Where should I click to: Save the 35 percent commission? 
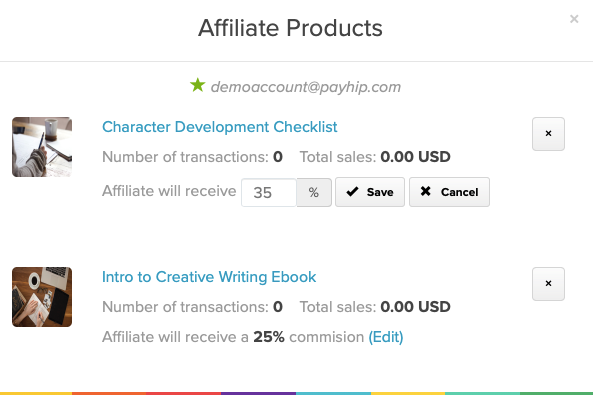(370, 192)
